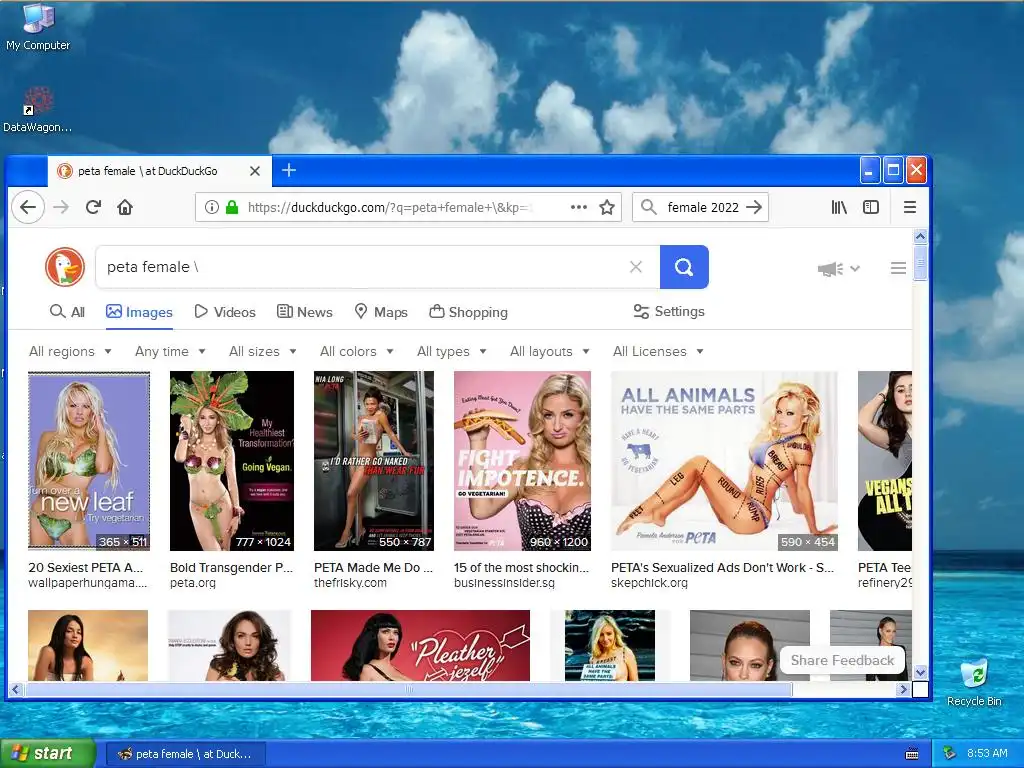Select the Recycle Bin desktop icon
Viewport: 1024px width, 768px height.
(974, 682)
